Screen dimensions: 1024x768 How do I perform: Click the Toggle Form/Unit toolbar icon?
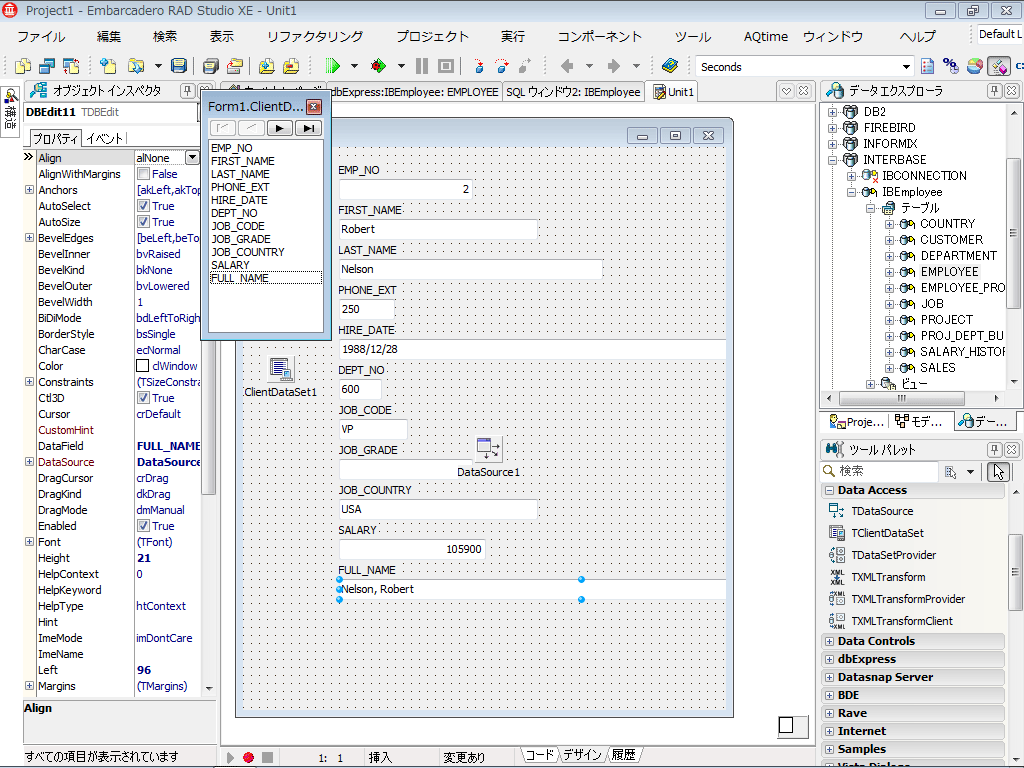tap(71, 66)
